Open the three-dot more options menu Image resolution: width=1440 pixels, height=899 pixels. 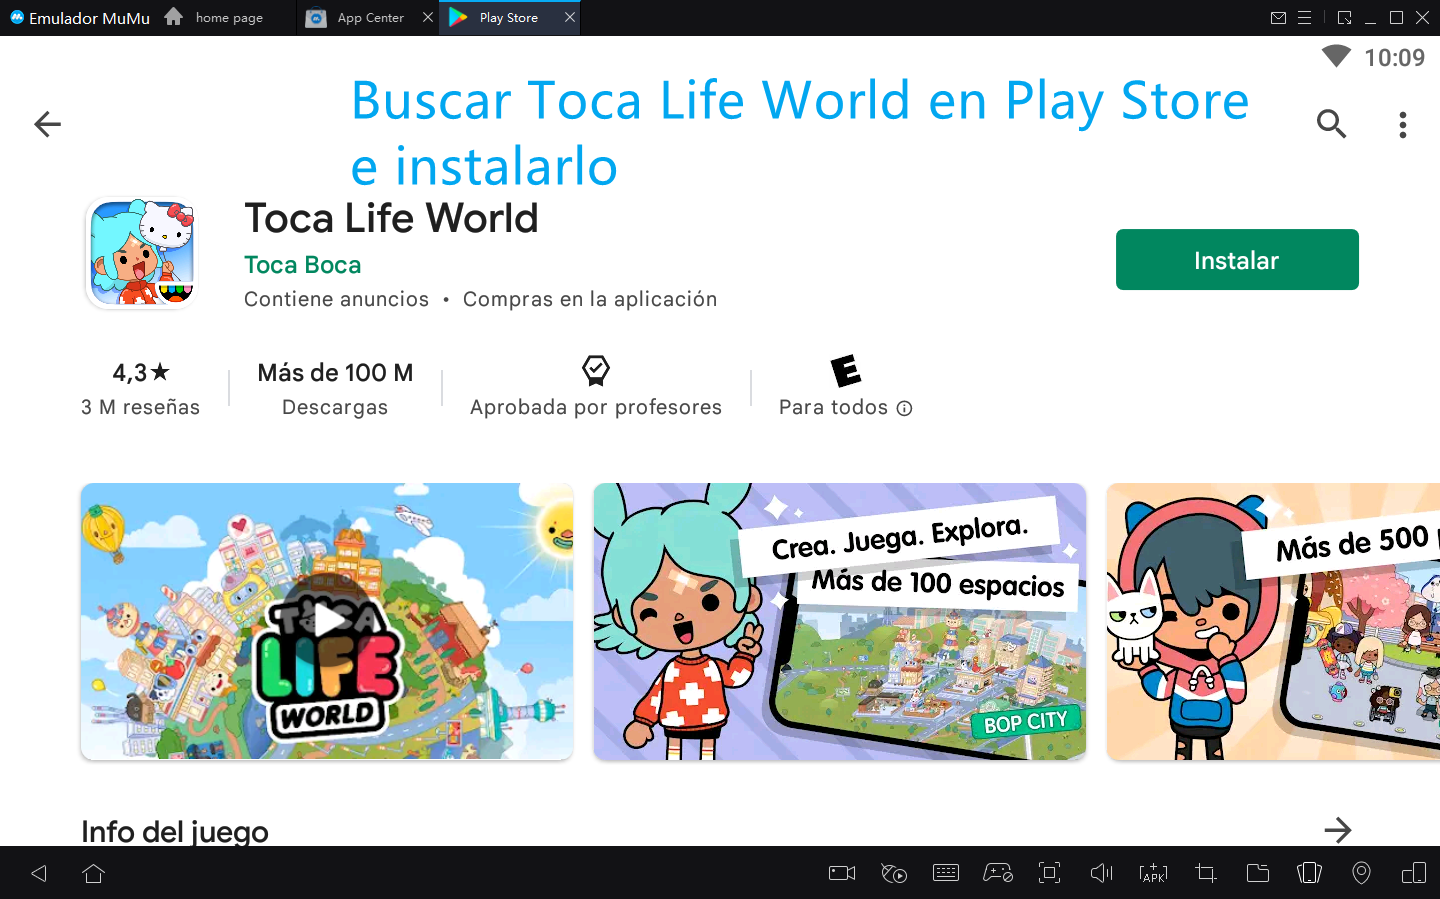(1402, 125)
